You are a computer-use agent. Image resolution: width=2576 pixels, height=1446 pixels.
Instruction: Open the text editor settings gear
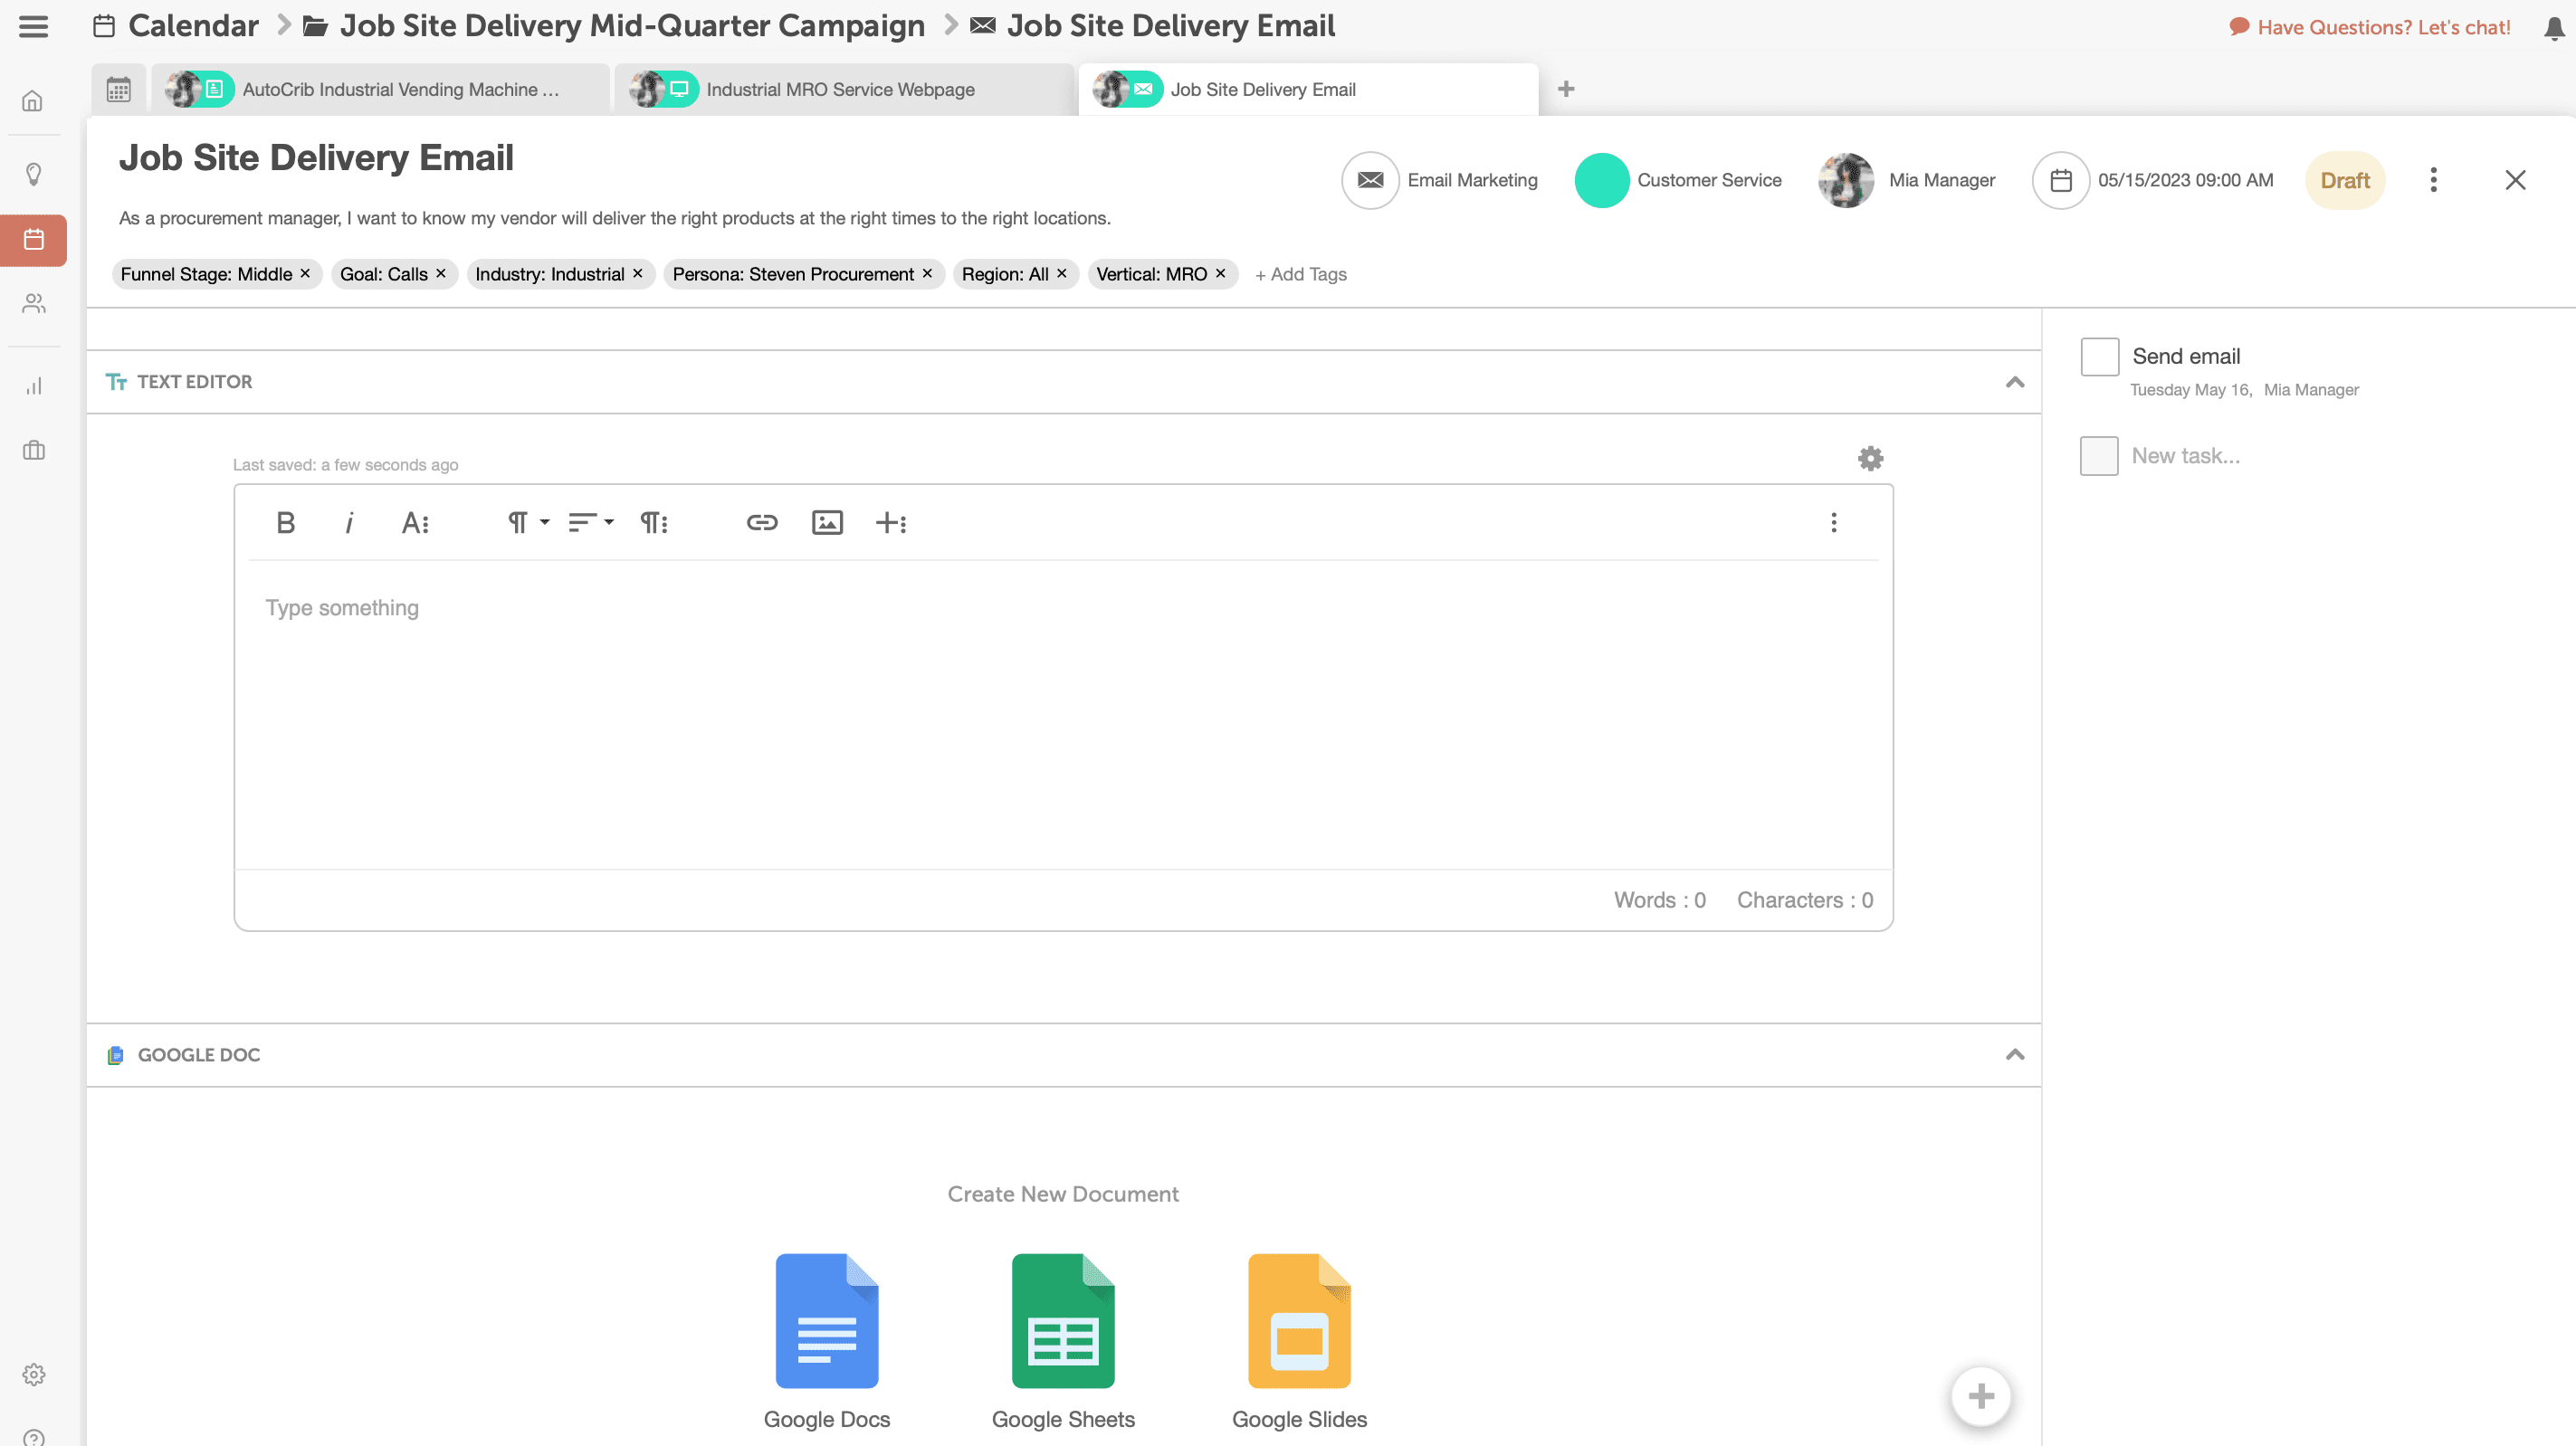[x=1869, y=458]
